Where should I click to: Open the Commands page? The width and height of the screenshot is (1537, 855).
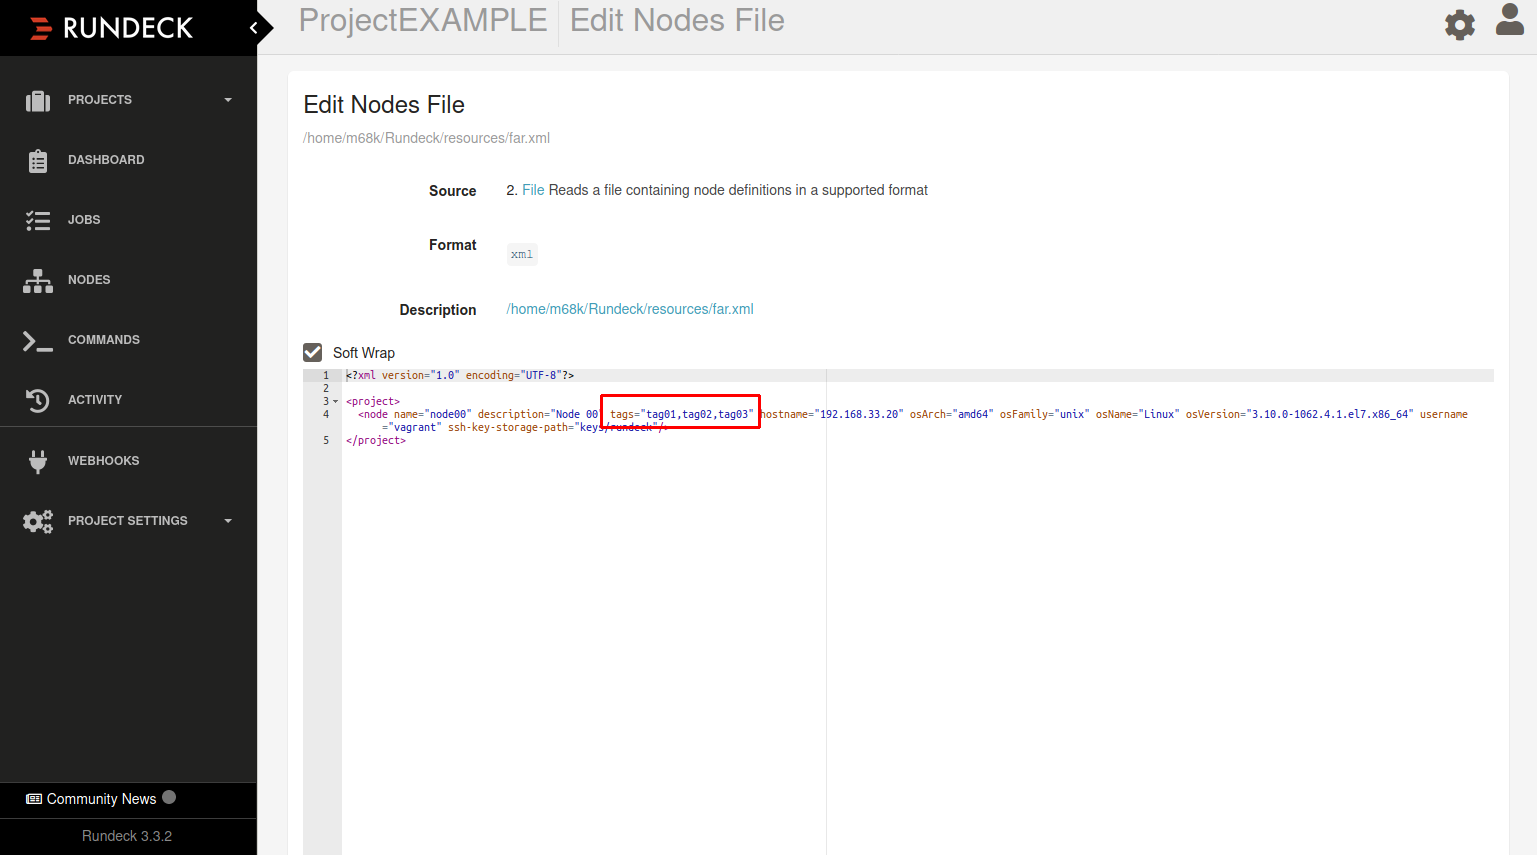[103, 339]
